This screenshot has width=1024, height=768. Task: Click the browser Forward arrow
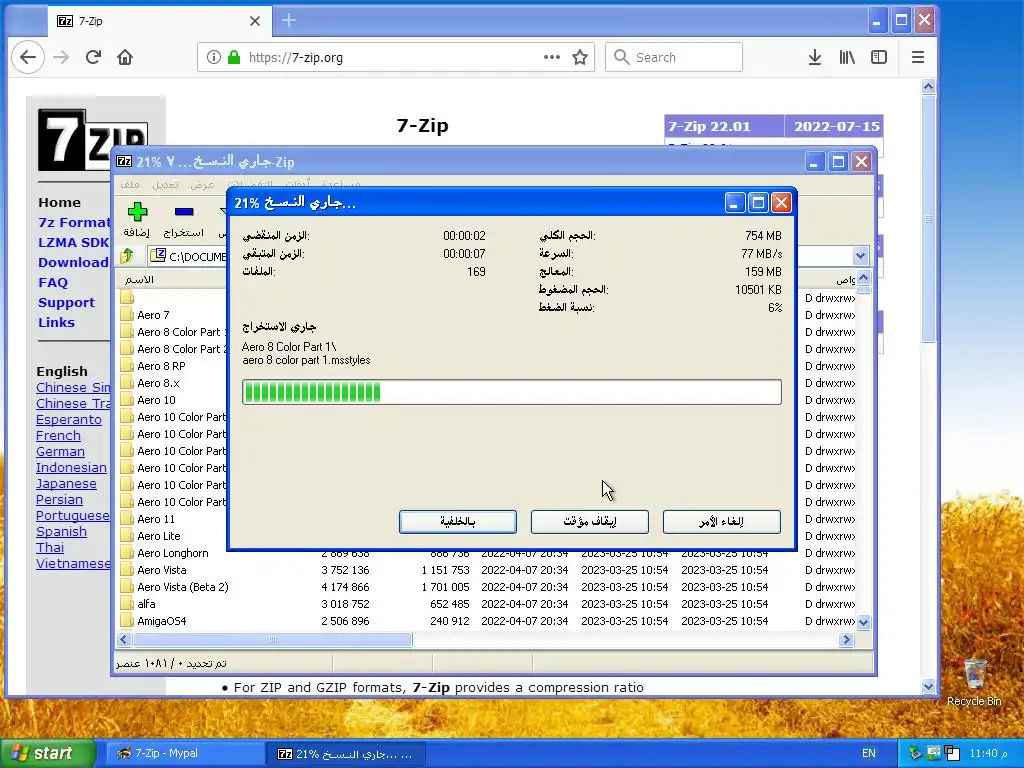pos(61,57)
